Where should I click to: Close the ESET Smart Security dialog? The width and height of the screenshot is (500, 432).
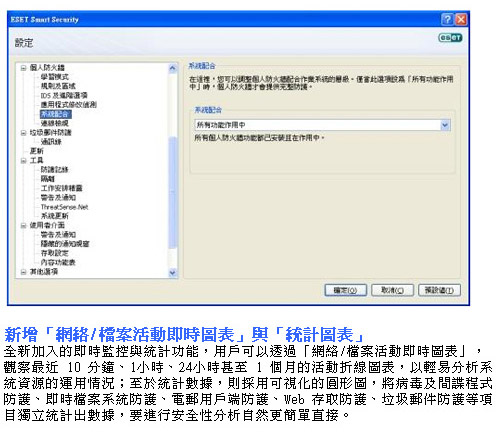click(x=461, y=19)
